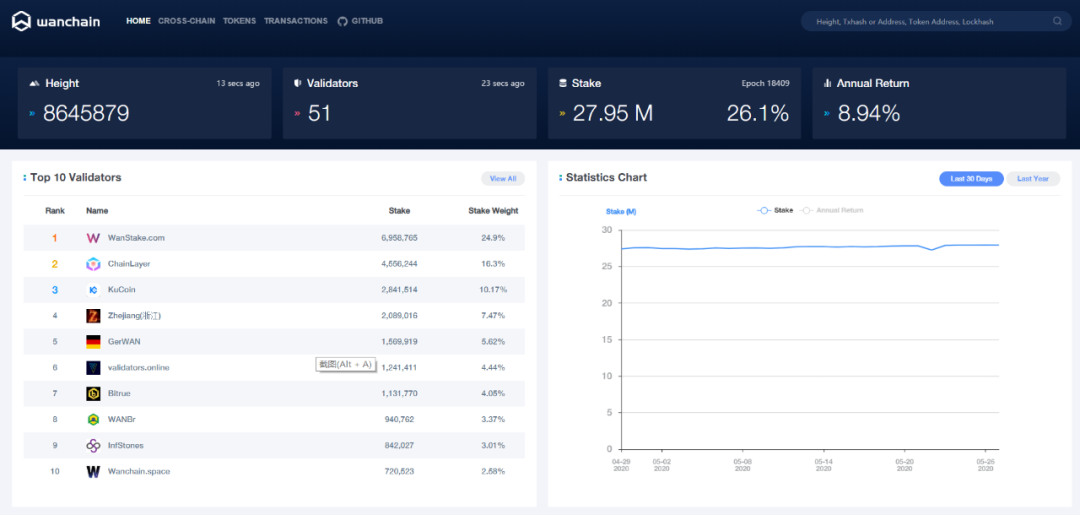
Task: Click the ChainLayer validator logo
Action: [93, 264]
